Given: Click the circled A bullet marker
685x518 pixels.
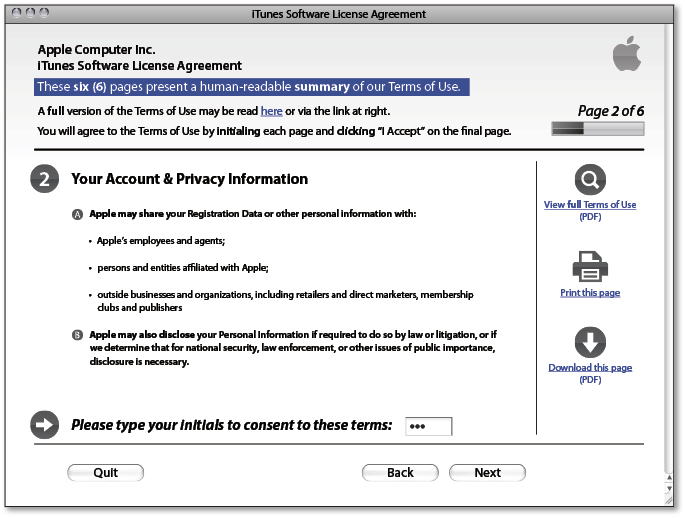Looking at the screenshot, I should (77, 214).
